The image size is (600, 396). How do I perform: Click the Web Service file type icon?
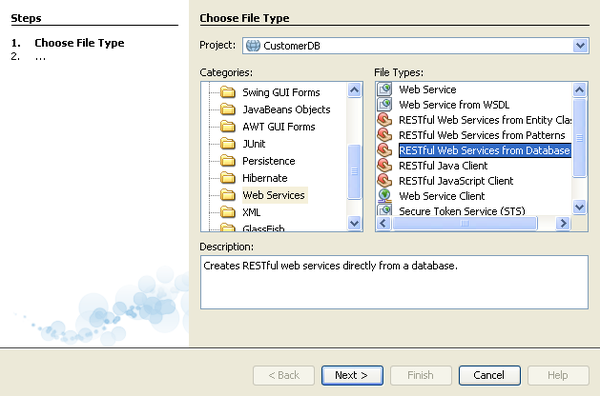click(x=385, y=89)
